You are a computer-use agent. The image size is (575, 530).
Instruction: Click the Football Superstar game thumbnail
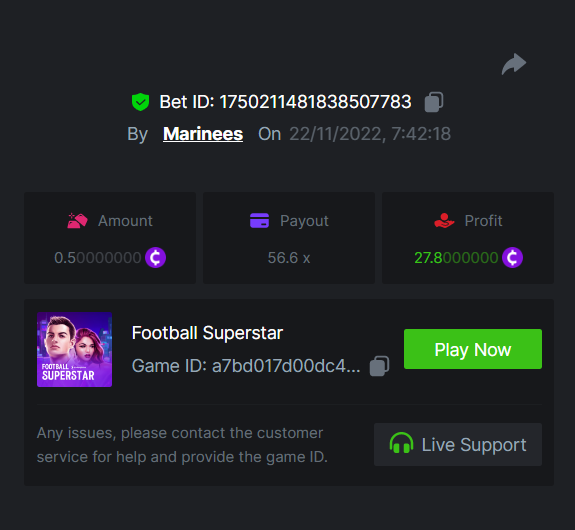74,350
